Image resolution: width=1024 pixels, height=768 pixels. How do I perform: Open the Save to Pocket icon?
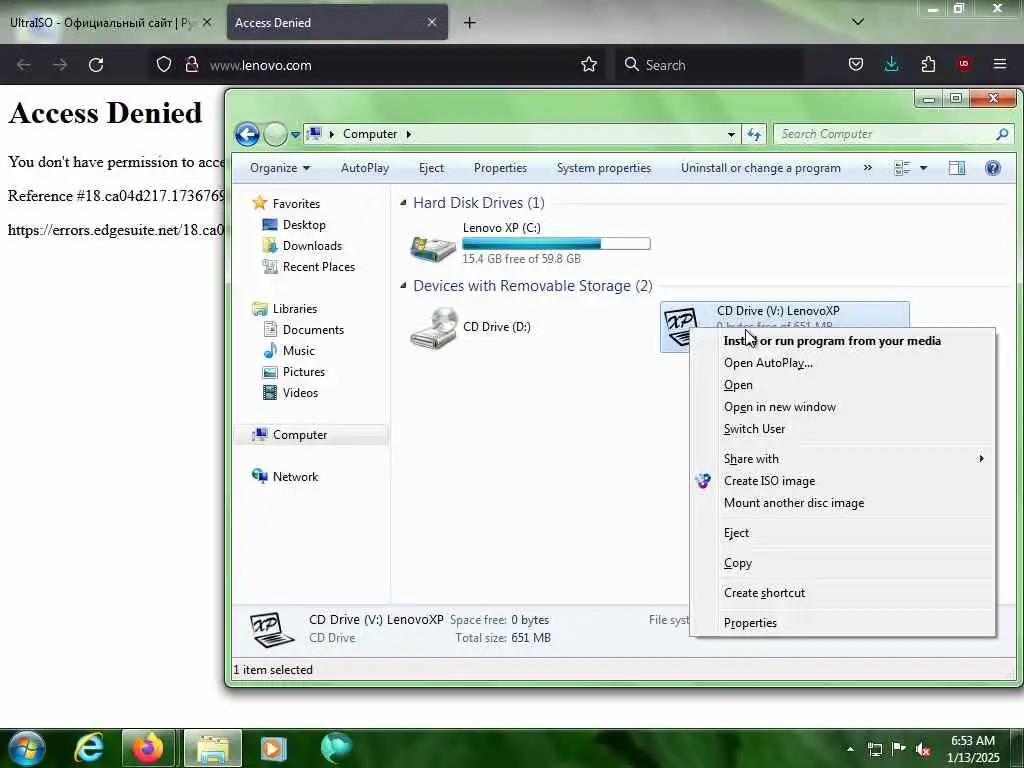tap(856, 64)
